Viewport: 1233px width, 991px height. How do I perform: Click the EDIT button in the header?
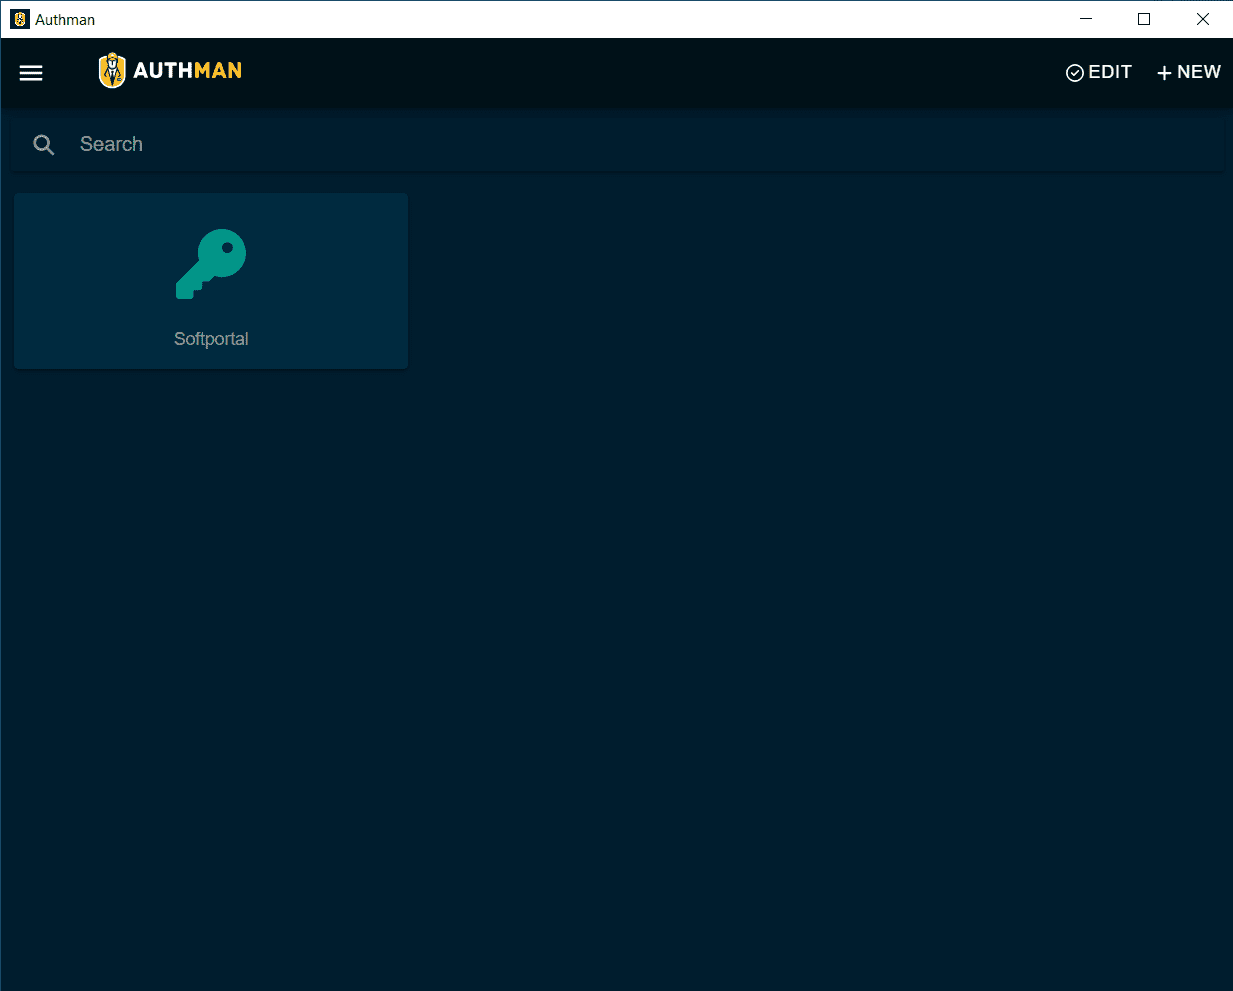coord(1099,72)
